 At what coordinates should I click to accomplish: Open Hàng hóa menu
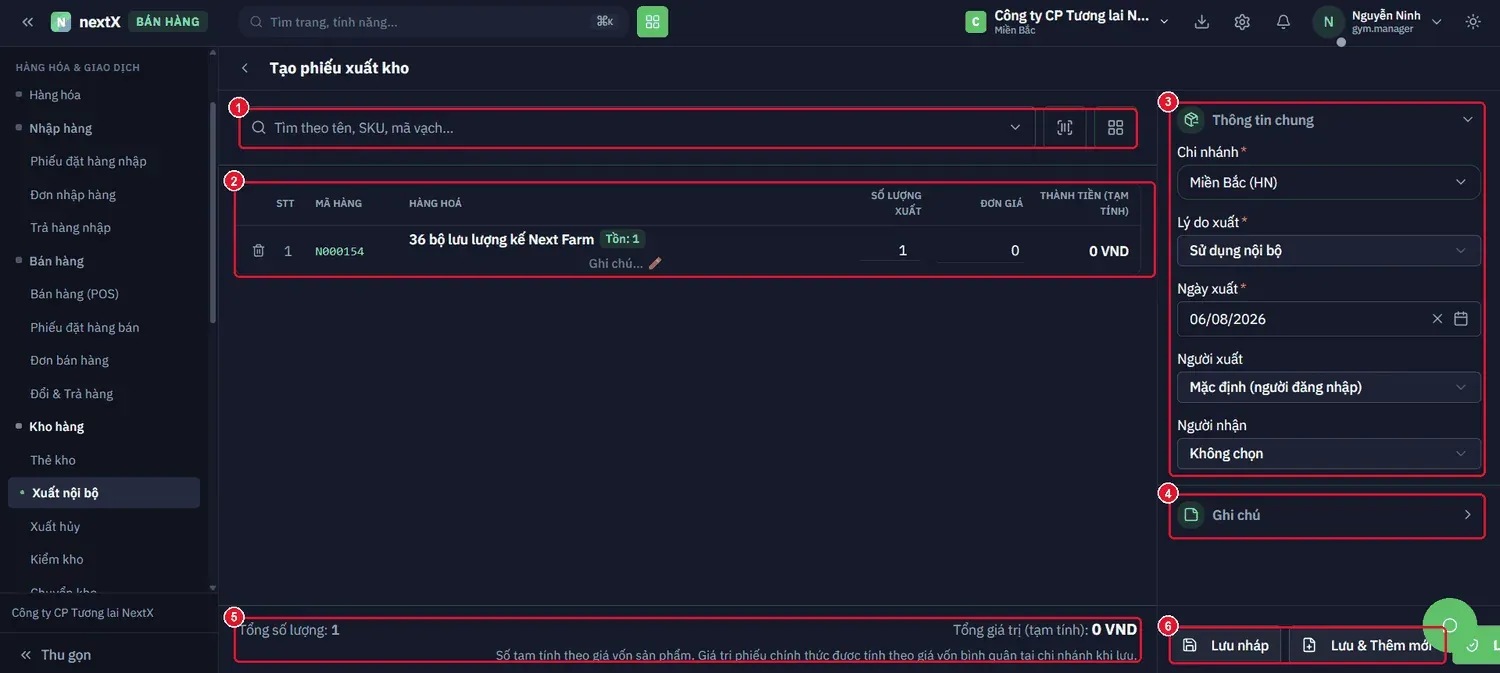(x=55, y=95)
